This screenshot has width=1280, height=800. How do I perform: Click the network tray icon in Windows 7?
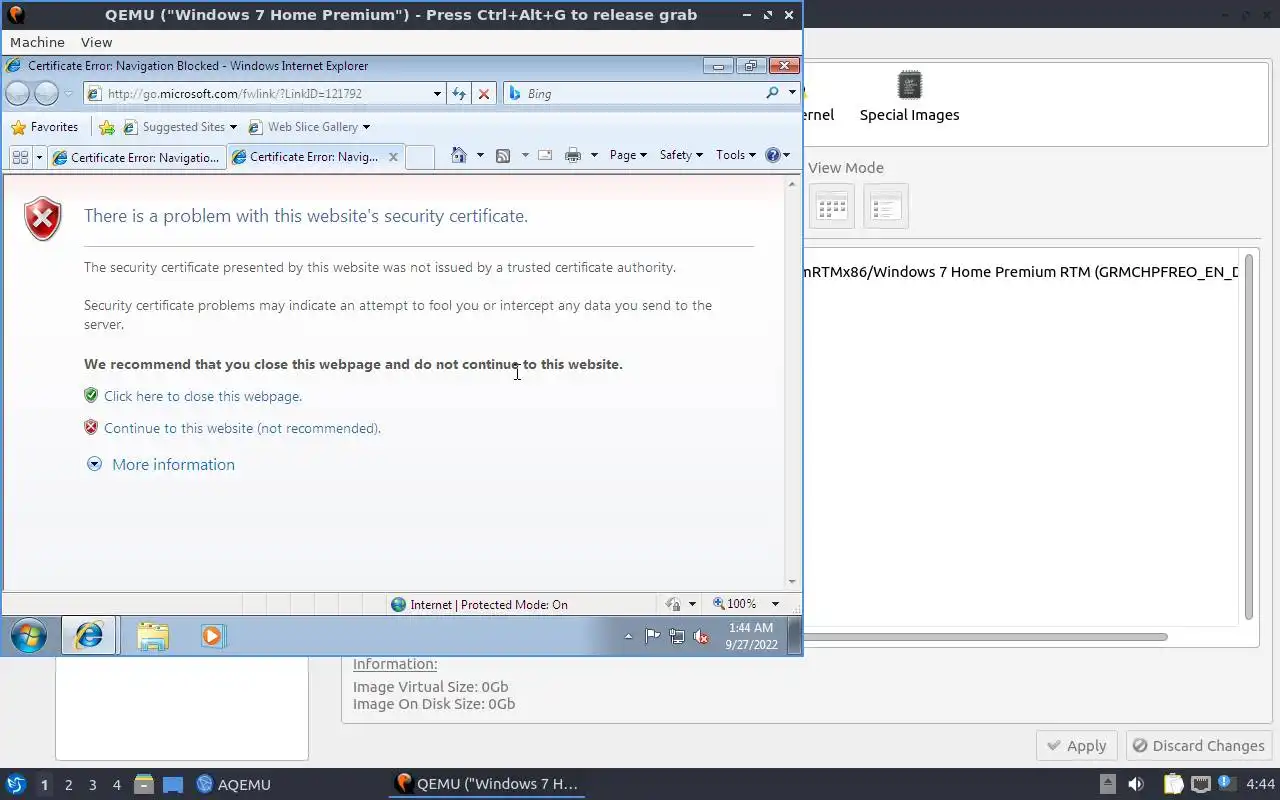[677, 636]
